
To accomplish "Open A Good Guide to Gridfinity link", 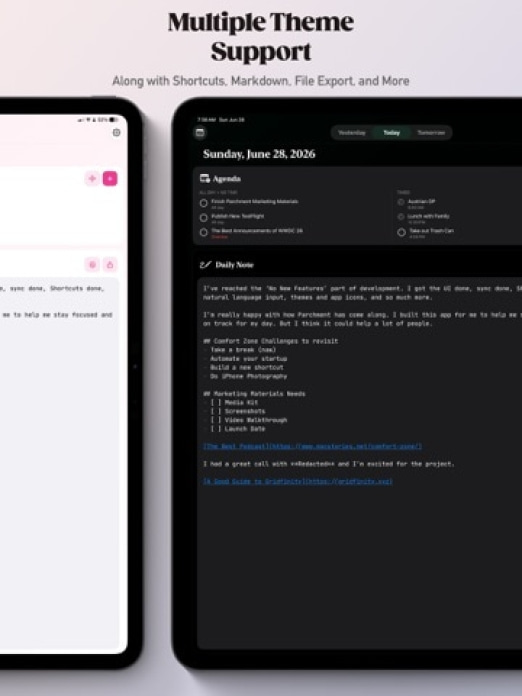I will tap(298, 481).
